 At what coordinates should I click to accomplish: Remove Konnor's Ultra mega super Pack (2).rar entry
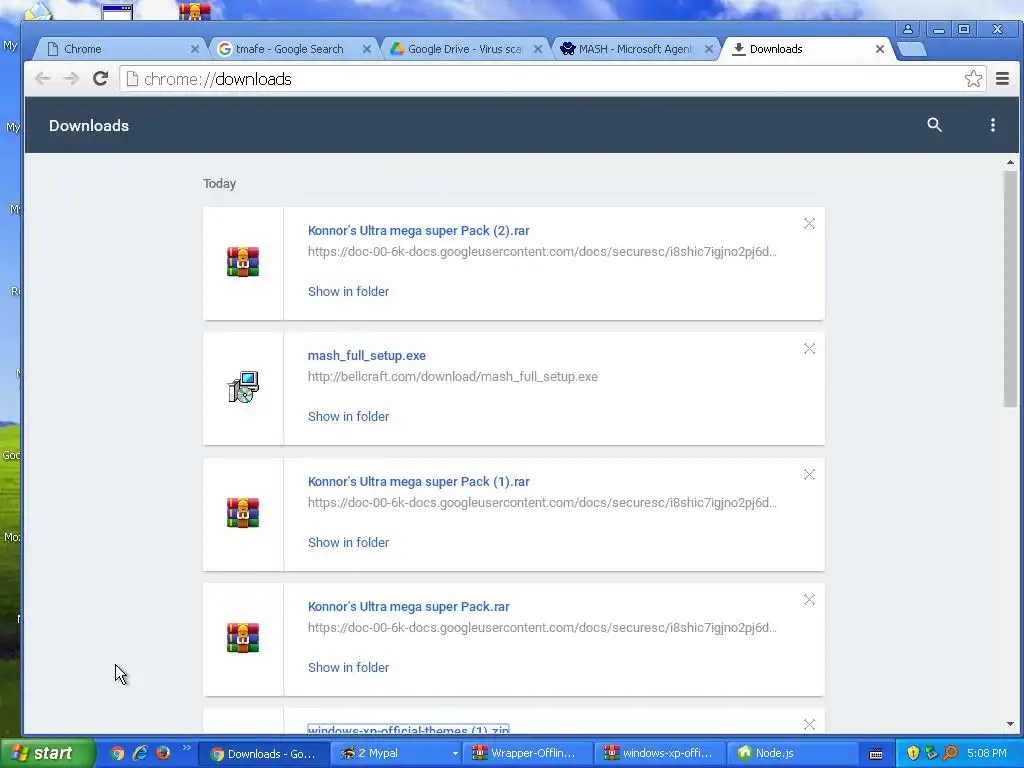[809, 224]
